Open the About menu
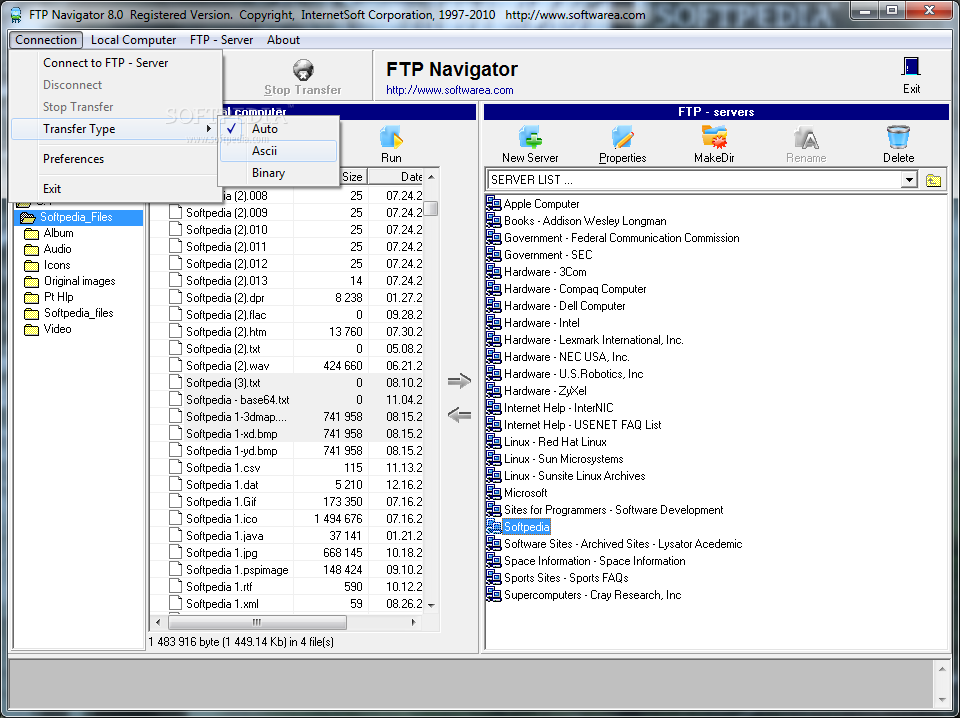This screenshot has width=960, height=718. click(283, 40)
